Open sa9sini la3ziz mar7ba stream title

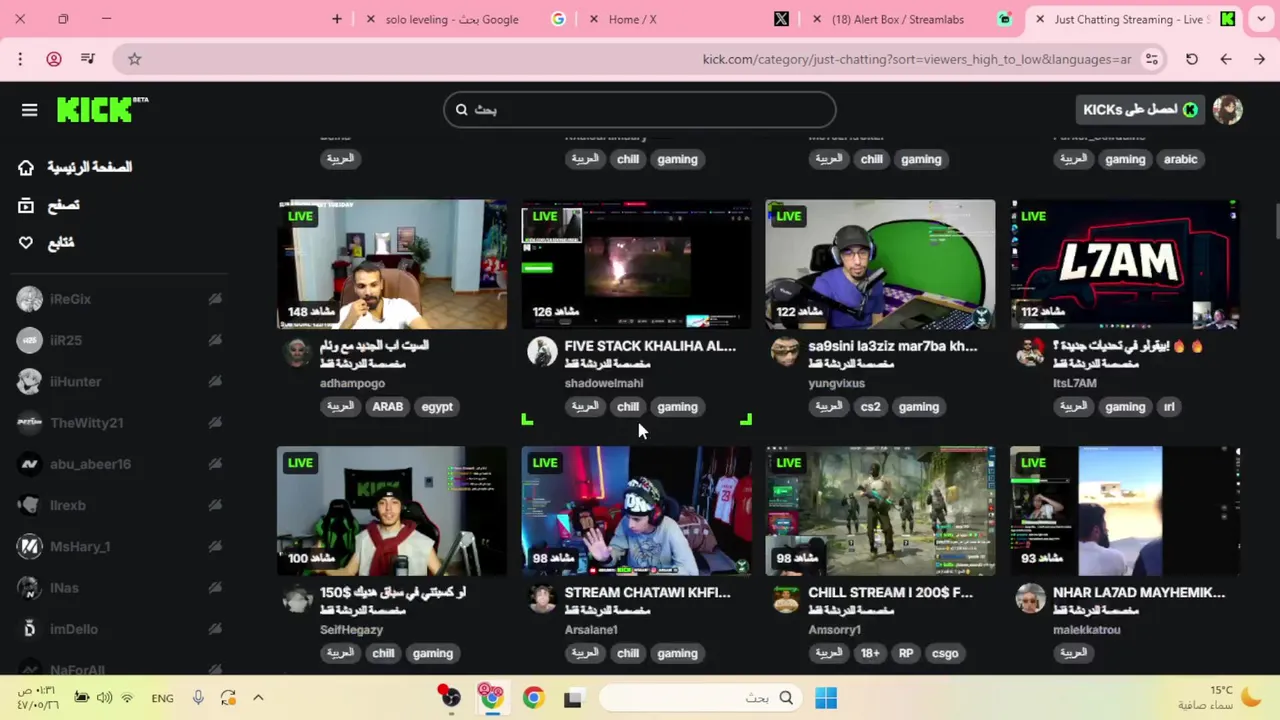pyautogui.click(x=893, y=346)
